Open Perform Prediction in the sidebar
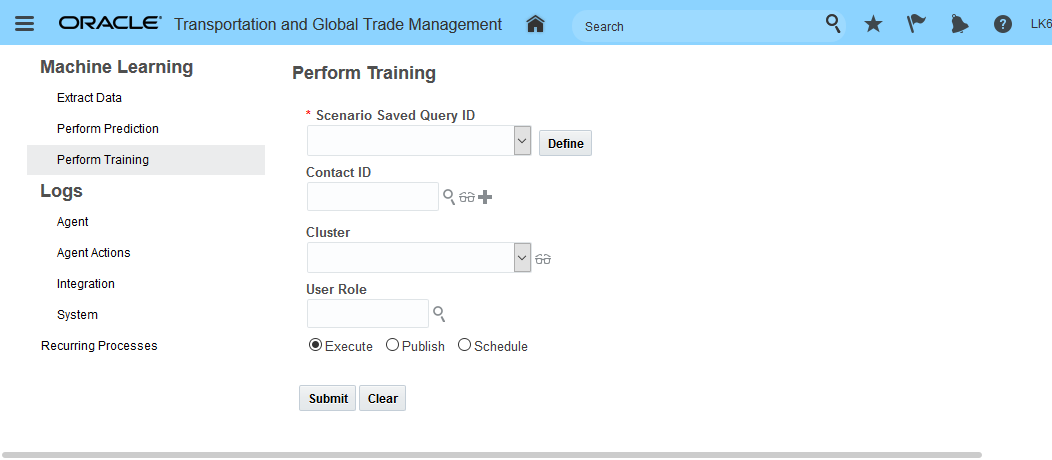Viewport: 1052px width, 460px height. click(108, 129)
